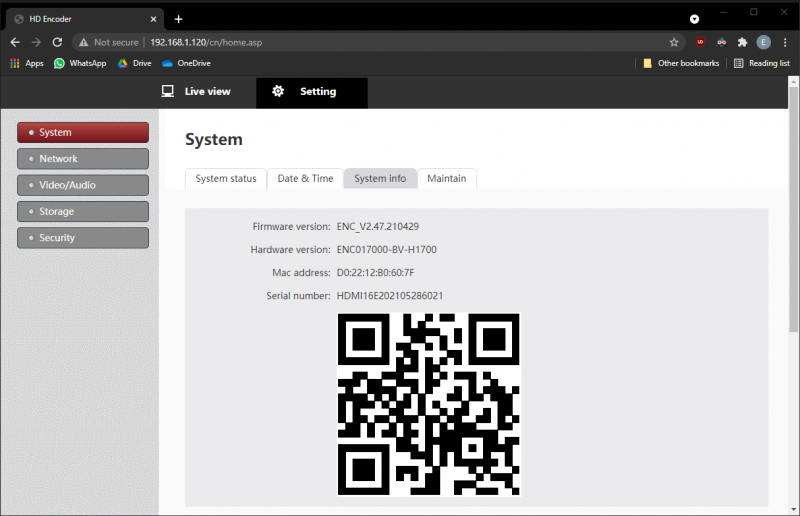The image size is (800, 516).
Task: Switch to System status tab
Action: [x=226, y=178]
